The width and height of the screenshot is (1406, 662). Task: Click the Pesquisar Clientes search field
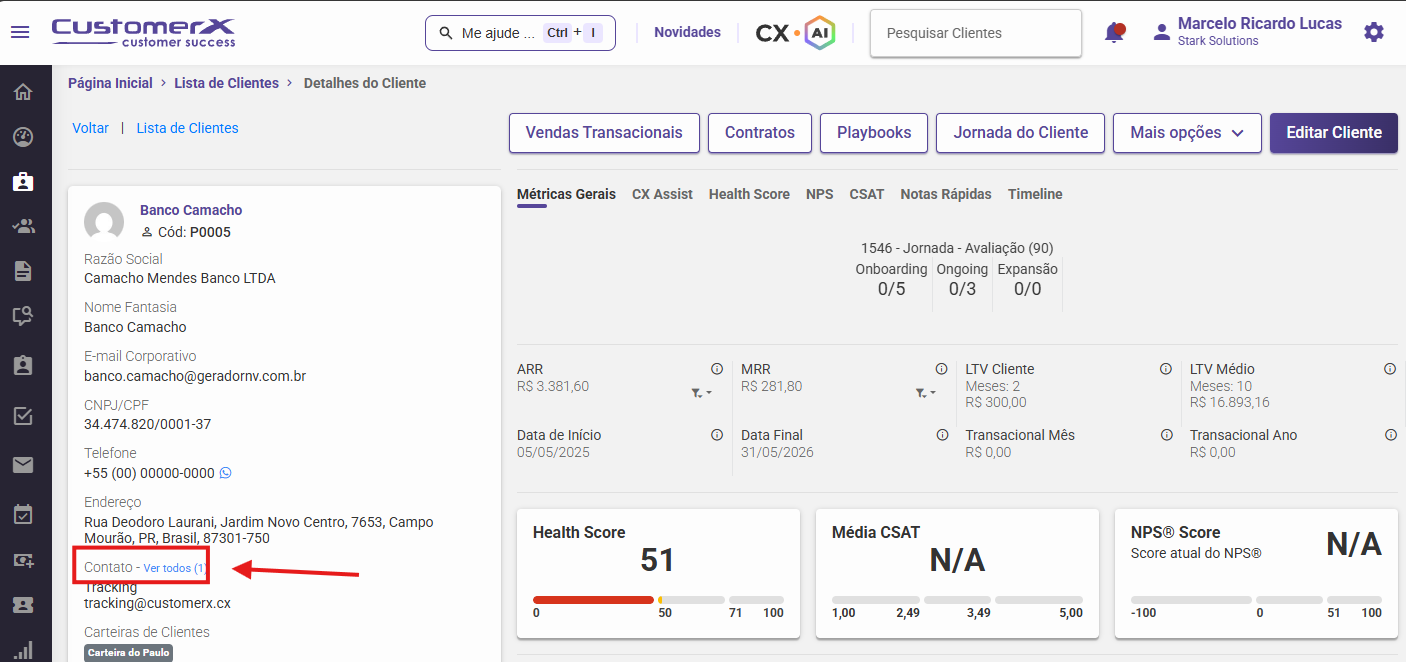click(x=975, y=33)
